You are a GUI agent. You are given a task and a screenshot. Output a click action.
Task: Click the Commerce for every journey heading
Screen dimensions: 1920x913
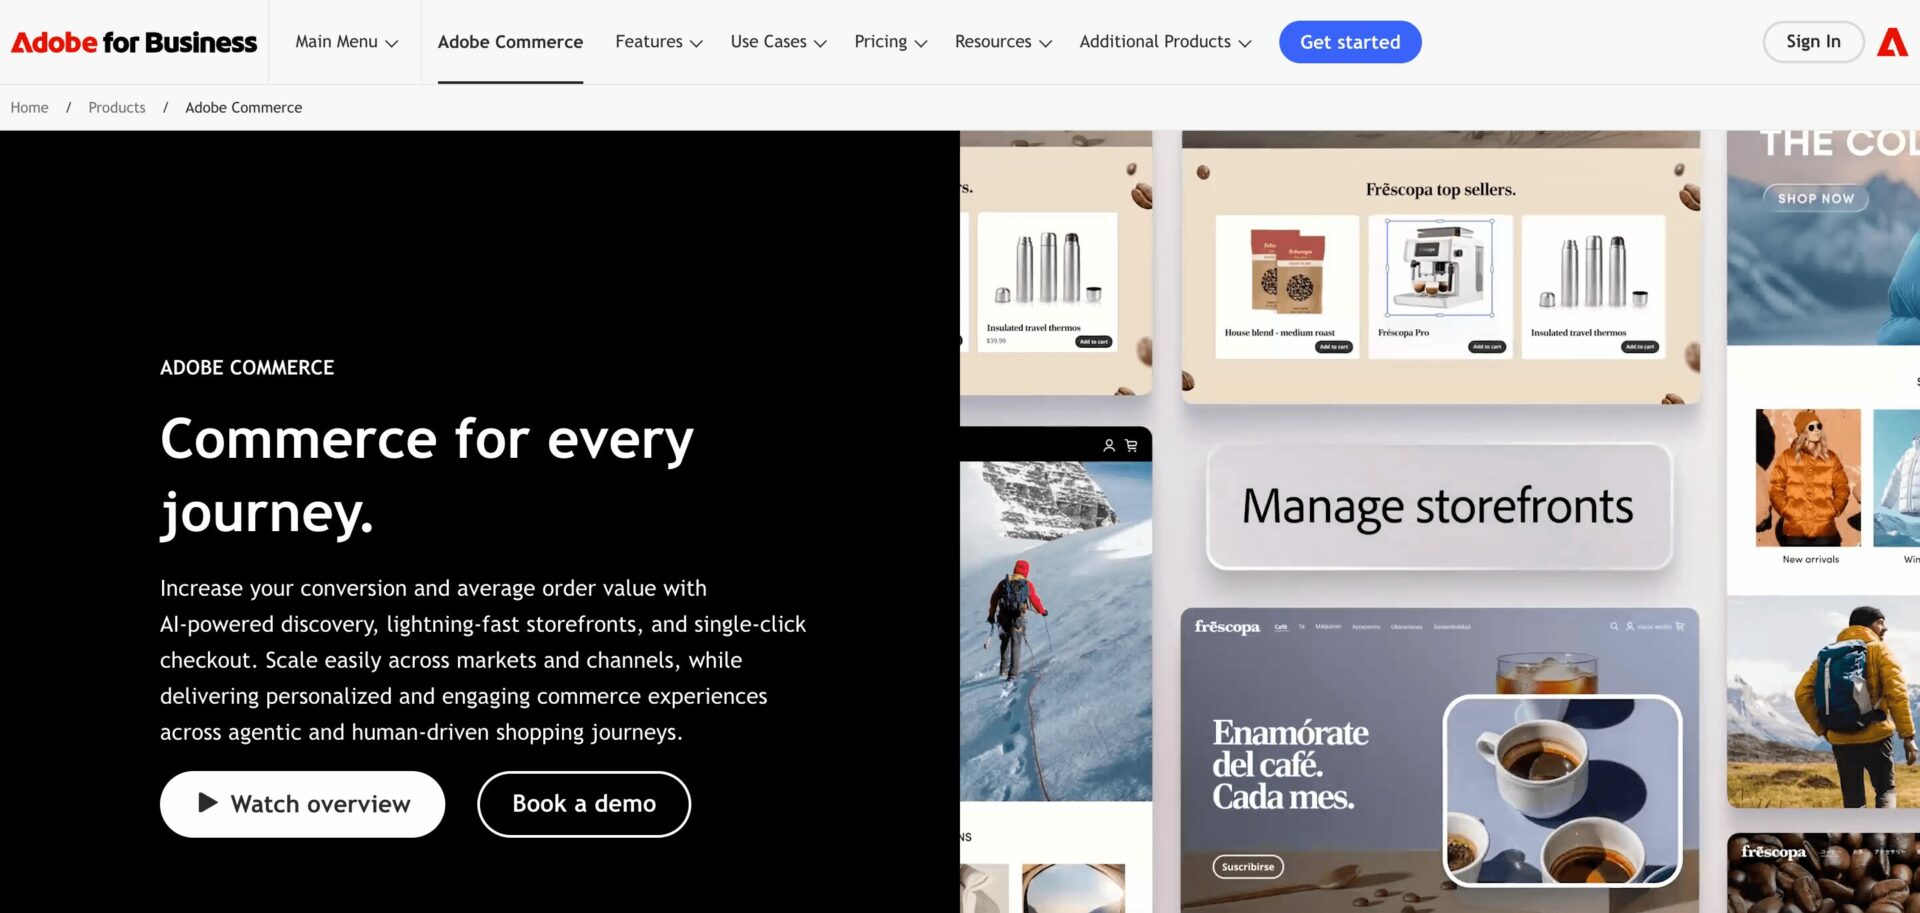[427, 476]
